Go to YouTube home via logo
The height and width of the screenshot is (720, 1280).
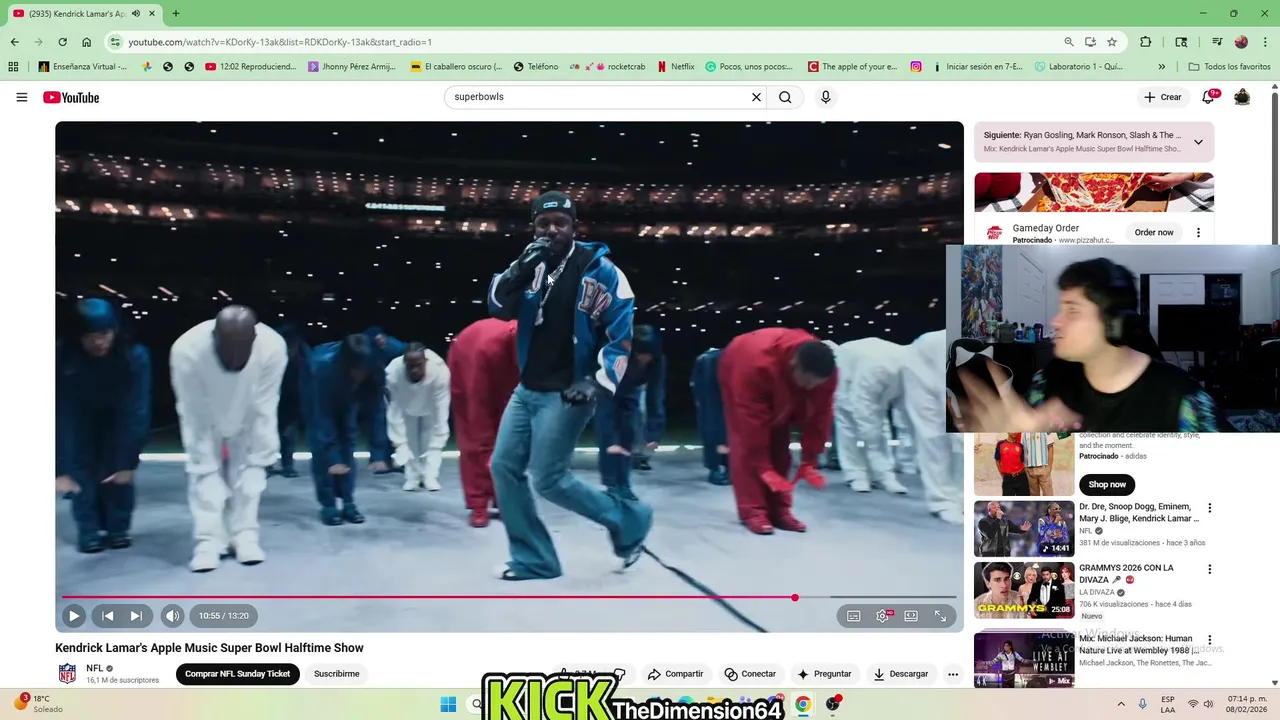[x=71, y=97]
